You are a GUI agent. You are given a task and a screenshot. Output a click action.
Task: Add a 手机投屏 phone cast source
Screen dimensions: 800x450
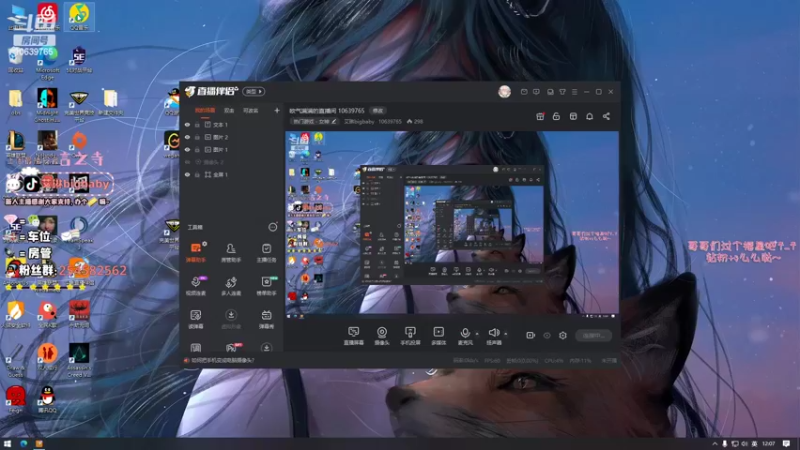410,336
